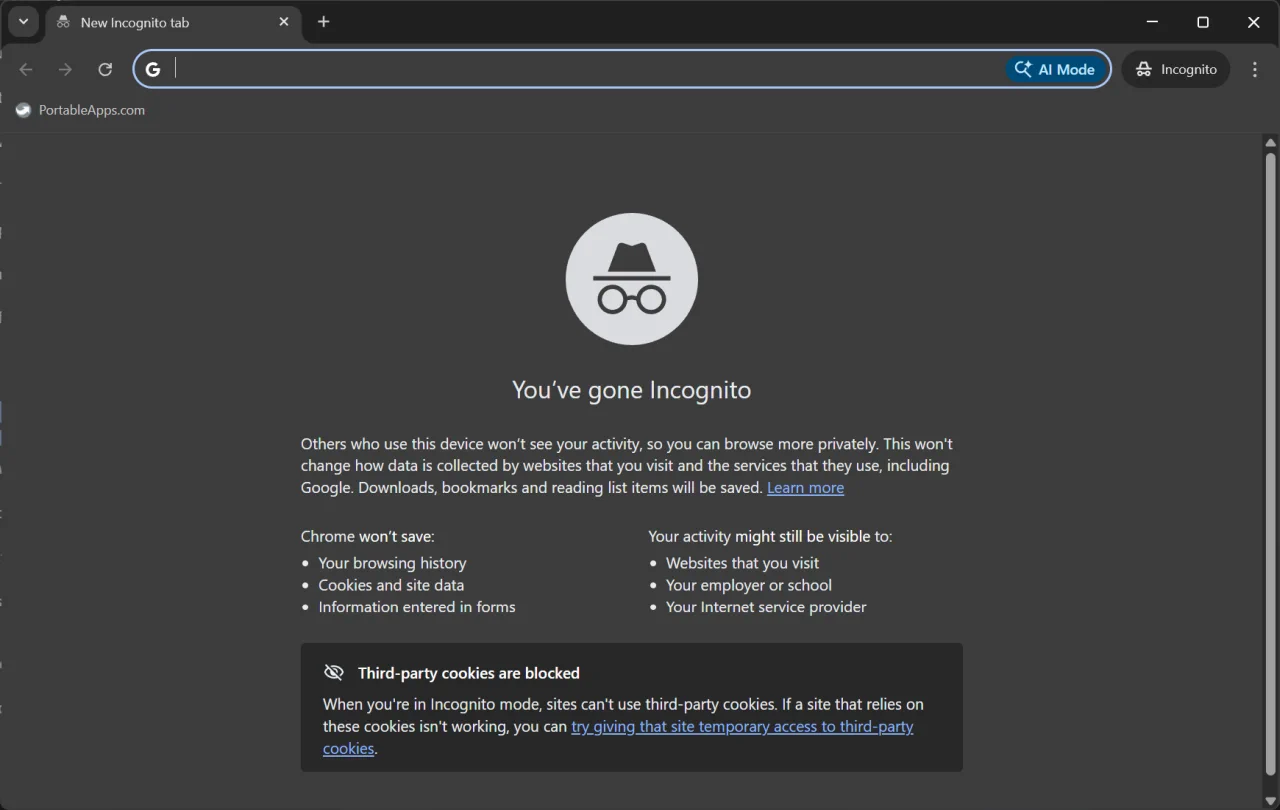Activate the AI Mode button
Image resolution: width=1280 pixels, height=810 pixels.
pyautogui.click(x=1055, y=69)
